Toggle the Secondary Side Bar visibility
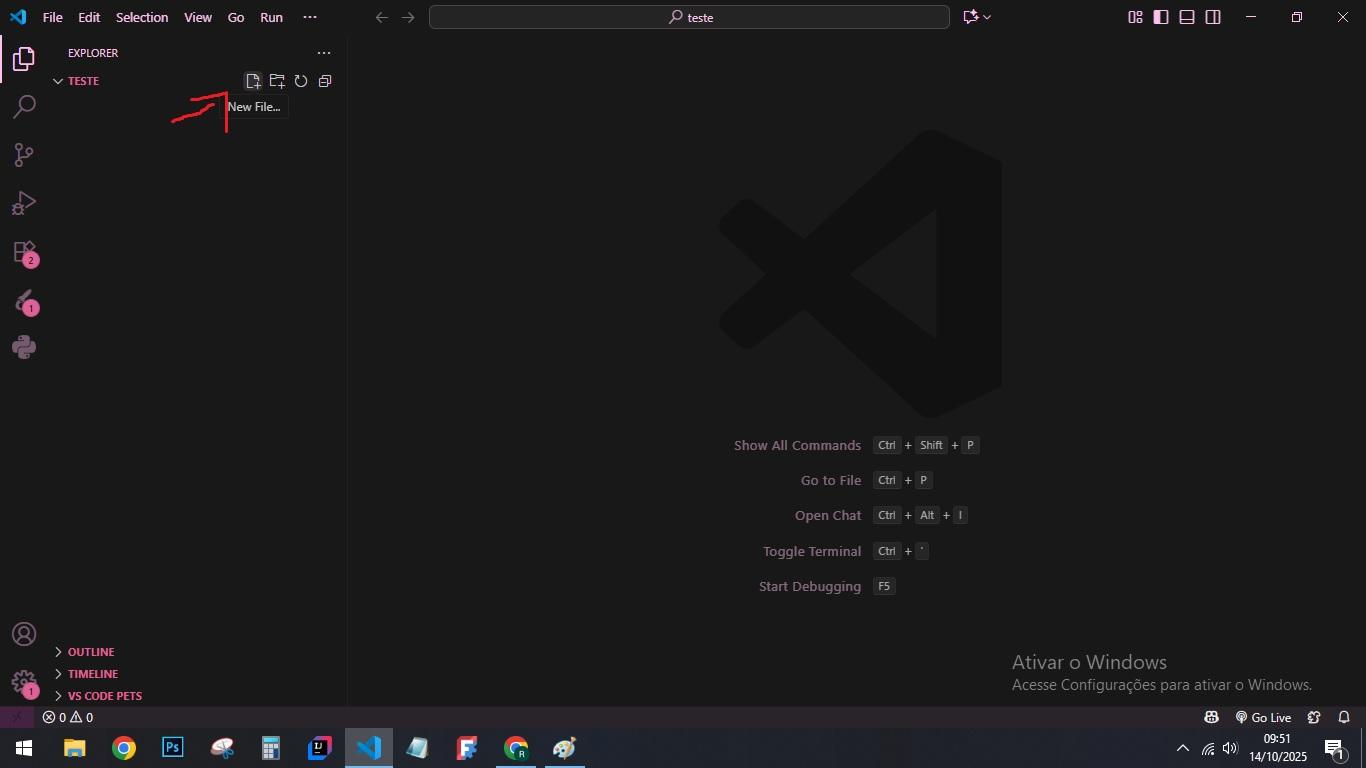1366x768 pixels. coord(1213,17)
